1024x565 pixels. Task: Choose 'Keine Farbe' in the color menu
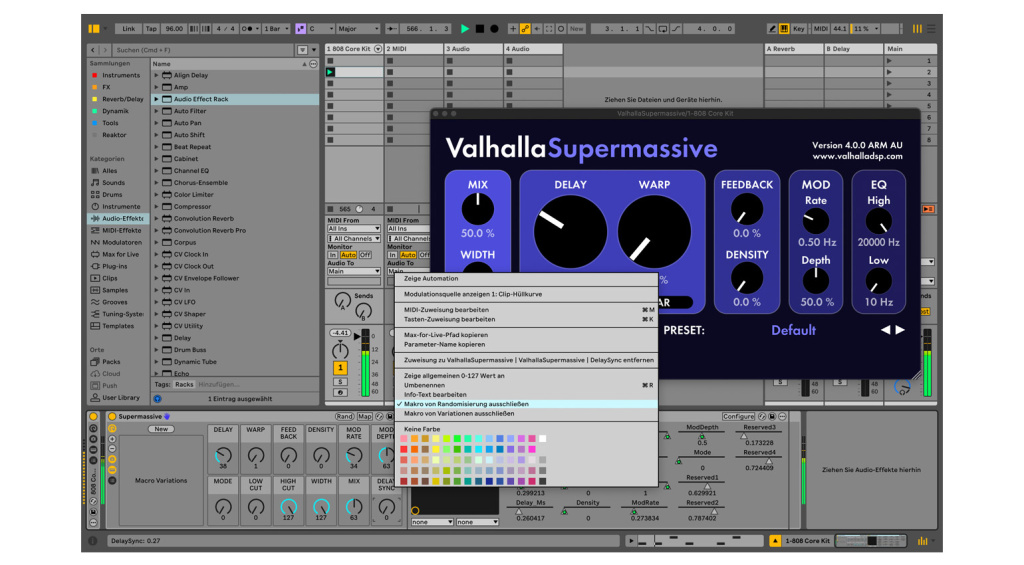coord(422,429)
